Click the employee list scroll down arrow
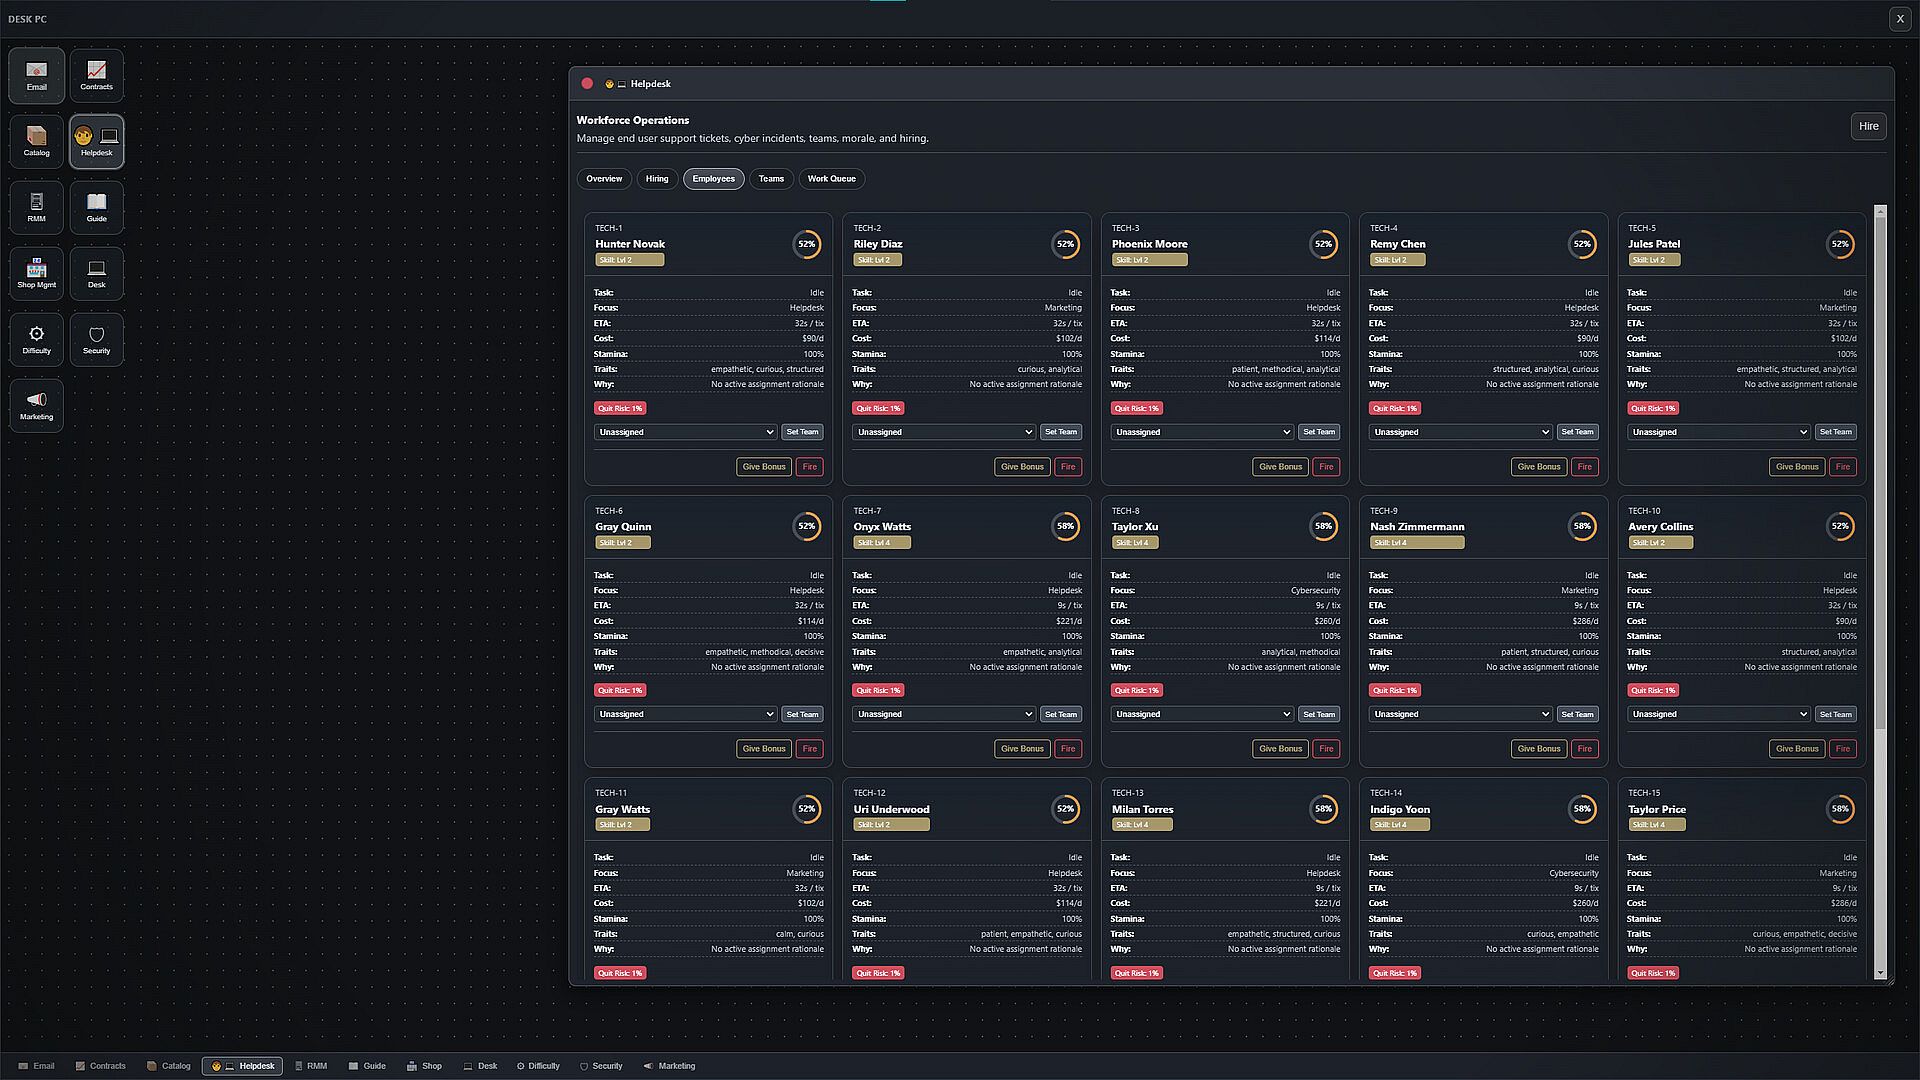 tap(1880, 973)
